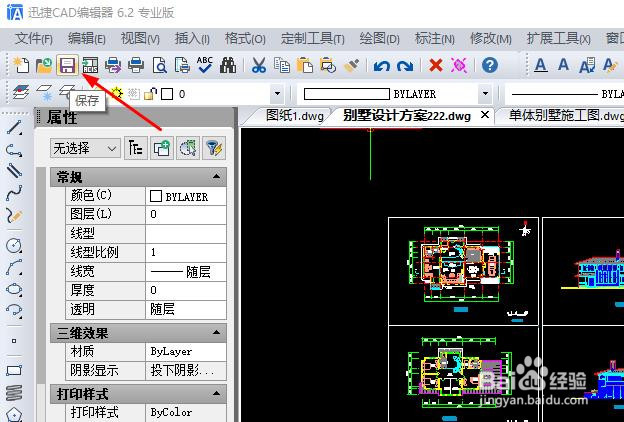
Task: Undo the last action
Action: point(382,65)
